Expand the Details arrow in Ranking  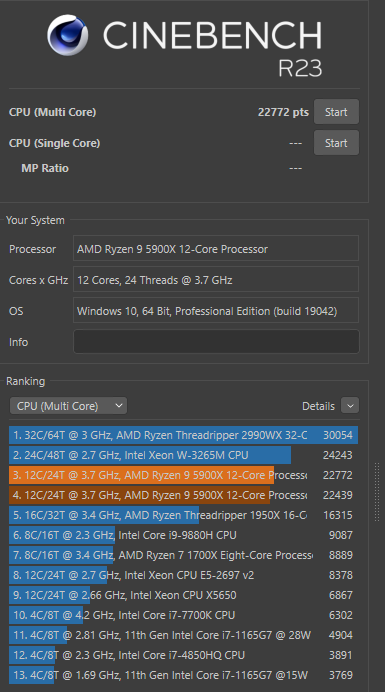(350, 406)
